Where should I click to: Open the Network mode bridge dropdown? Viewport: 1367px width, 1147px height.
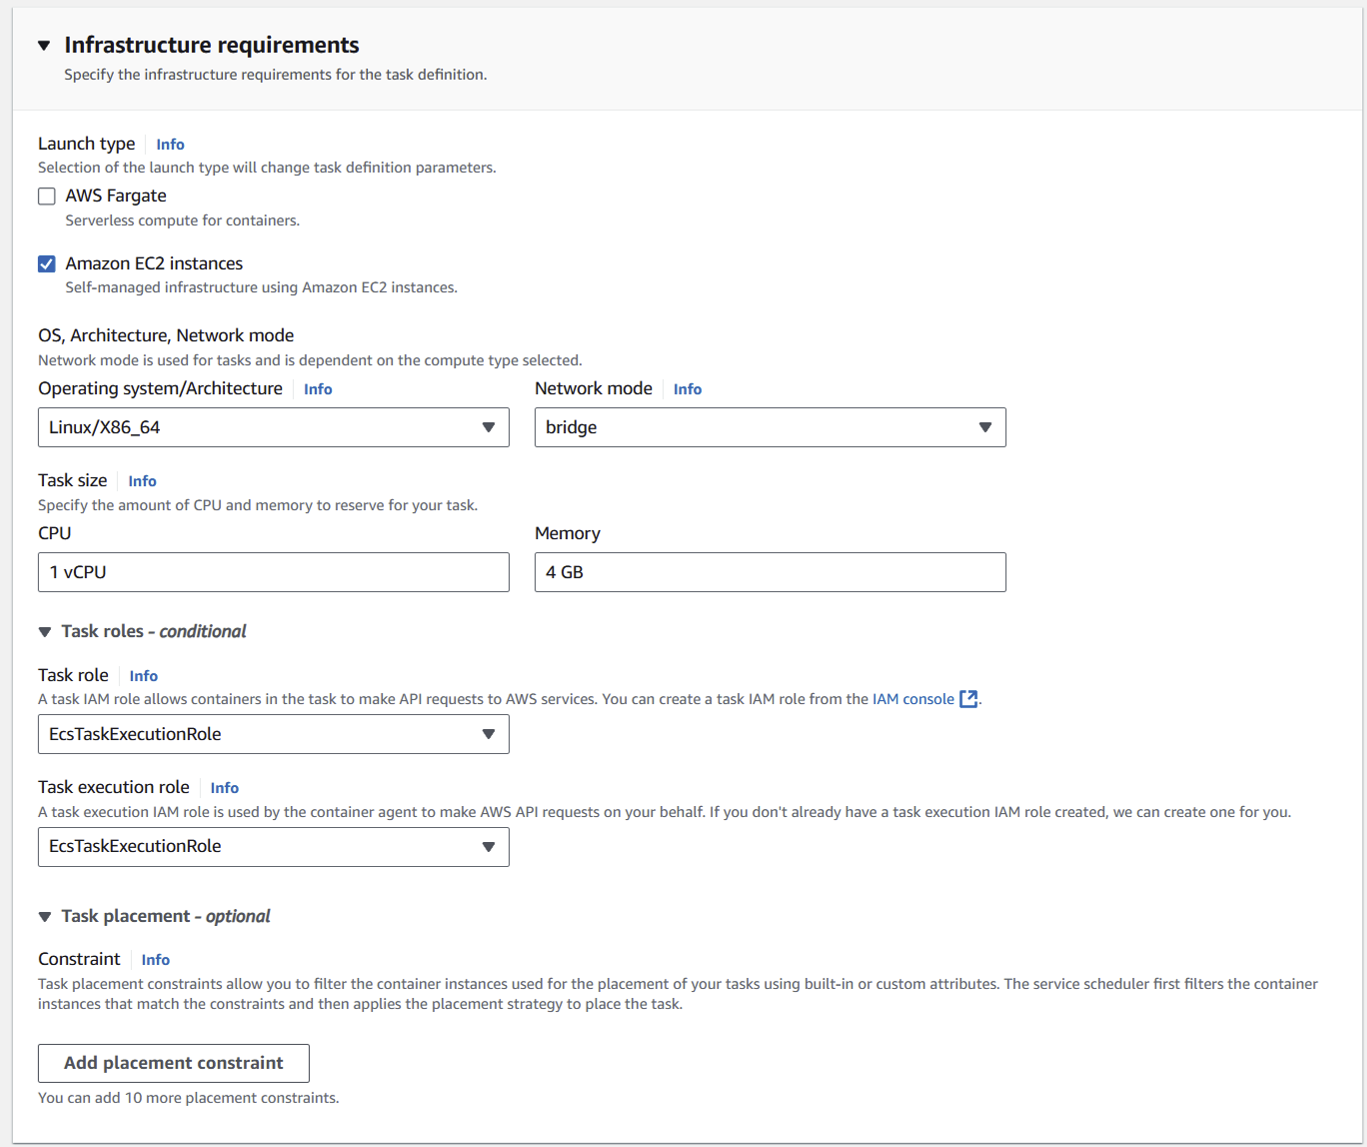pyautogui.click(x=769, y=427)
